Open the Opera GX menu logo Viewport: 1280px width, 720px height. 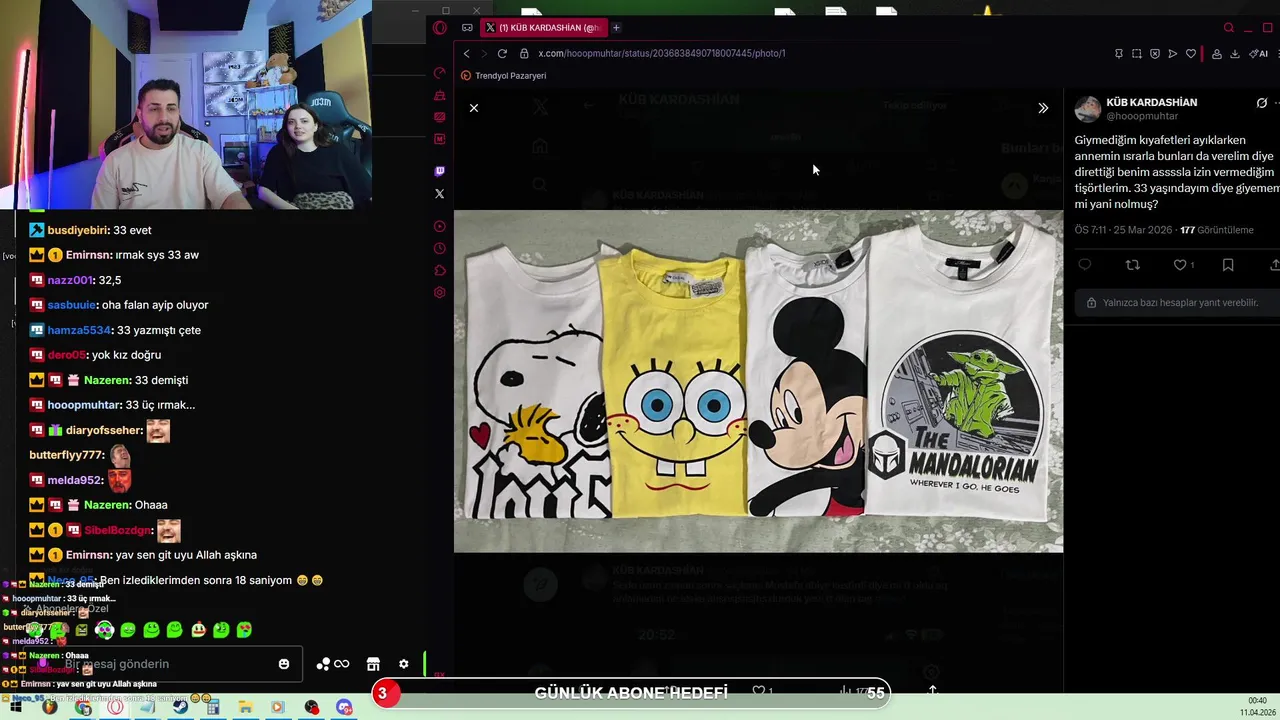click(440, 28)
